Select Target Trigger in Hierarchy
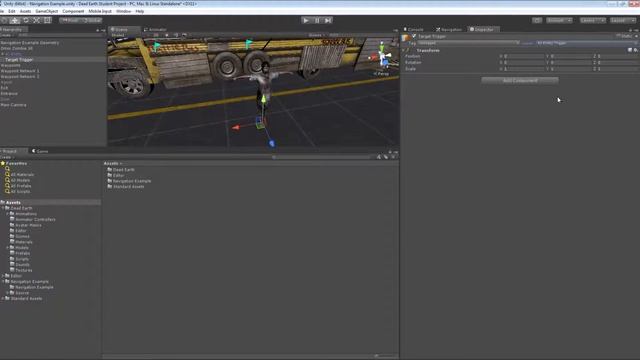Image resolution: width=640 pixels, height=360 pixels. click(x=19, y=60)
